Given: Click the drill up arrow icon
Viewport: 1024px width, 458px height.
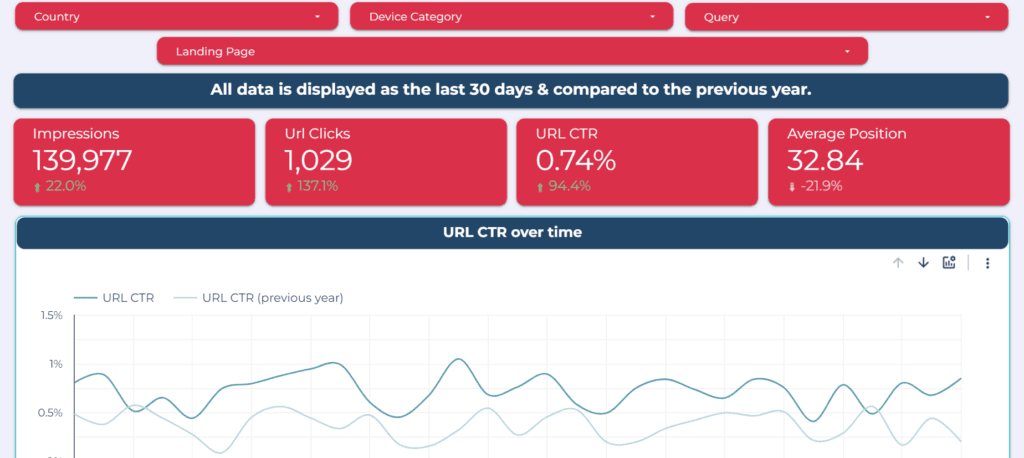Looking at the screenshot, I should pos(898,263).
